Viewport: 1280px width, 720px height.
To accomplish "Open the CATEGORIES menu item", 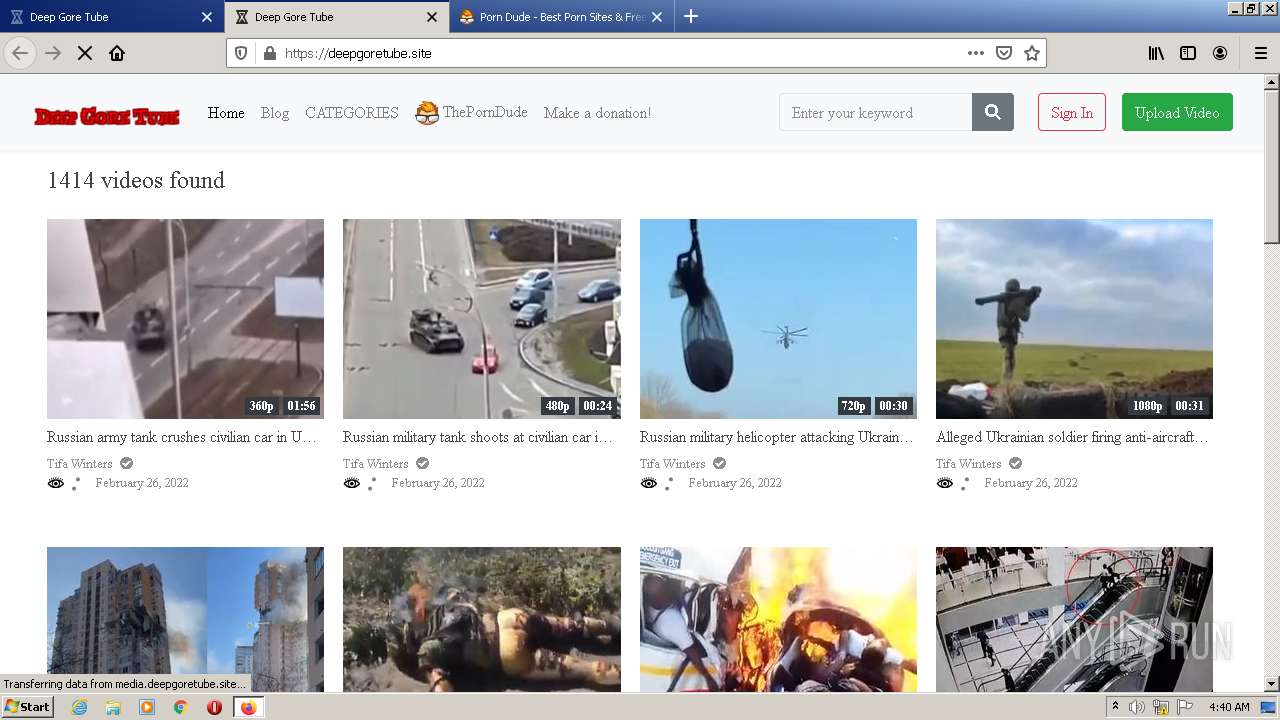I will (x=352, y=113).
